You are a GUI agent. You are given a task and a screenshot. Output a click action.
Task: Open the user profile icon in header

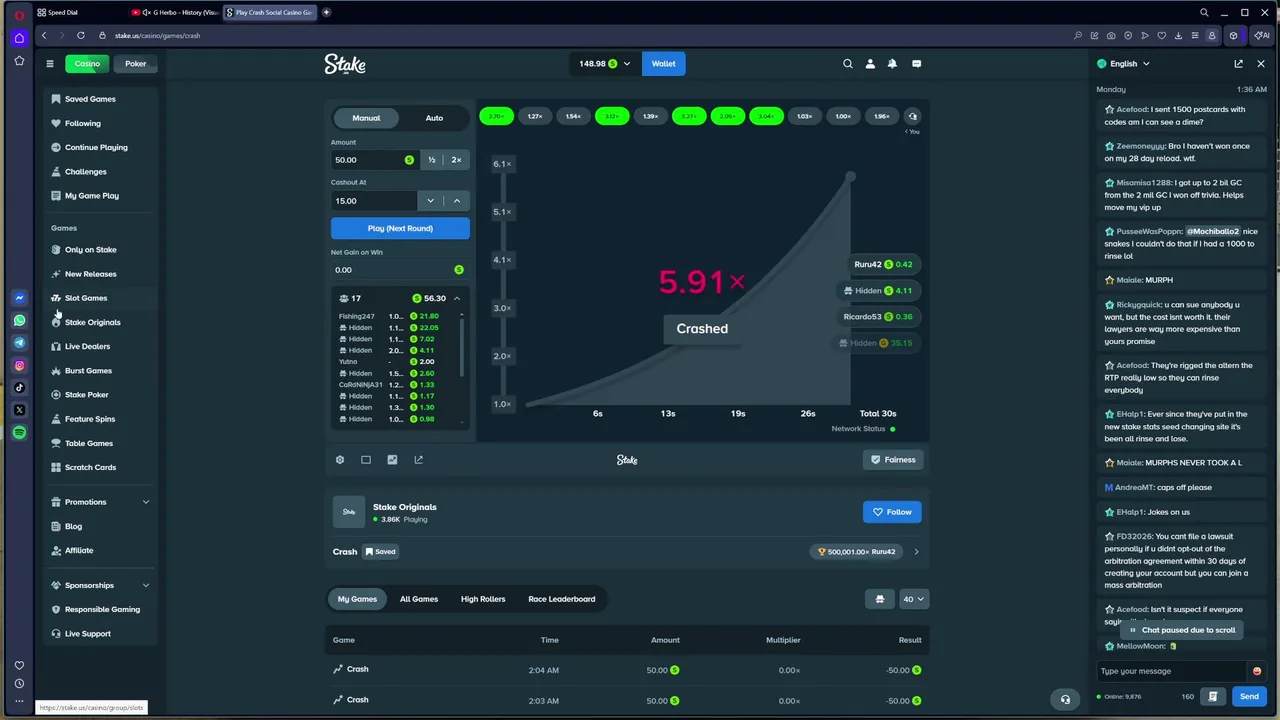[x=870, y=63]
